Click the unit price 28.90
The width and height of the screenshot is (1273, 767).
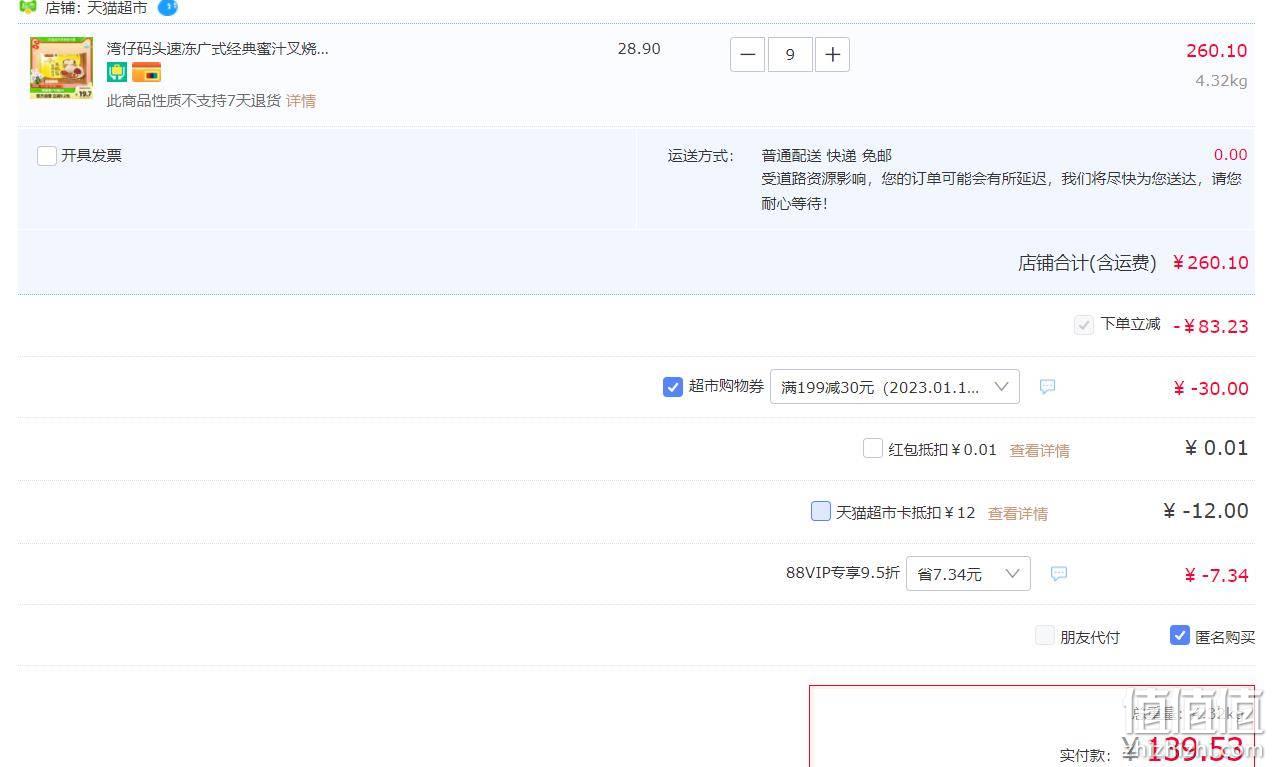pyautogui.click(x=639, y=49)
